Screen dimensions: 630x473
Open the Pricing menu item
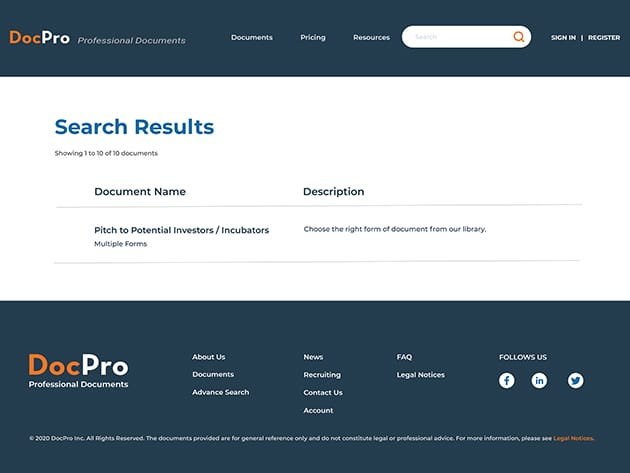pyautogui.click(x=313, y=38)
